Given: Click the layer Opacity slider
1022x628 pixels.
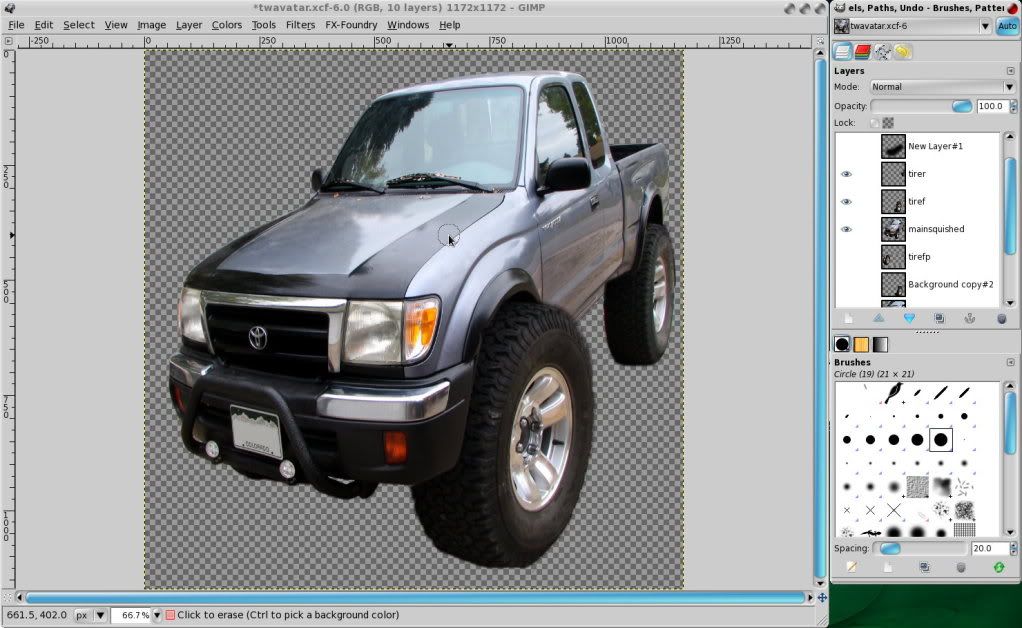Looking at the screenshot, I should click(x=922, y=106).
